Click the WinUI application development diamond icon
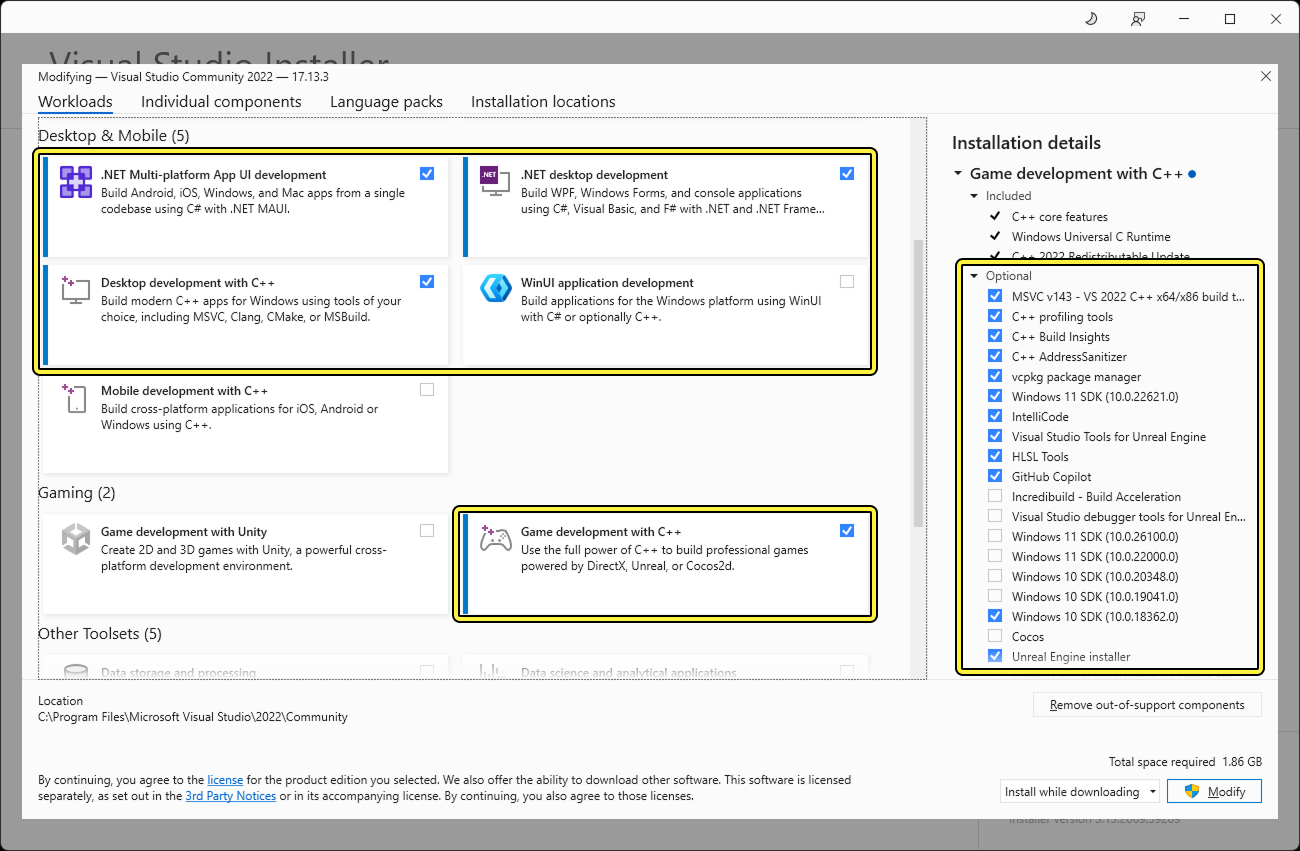Viewport: 1300px width, 851px height. pos(495,288)
